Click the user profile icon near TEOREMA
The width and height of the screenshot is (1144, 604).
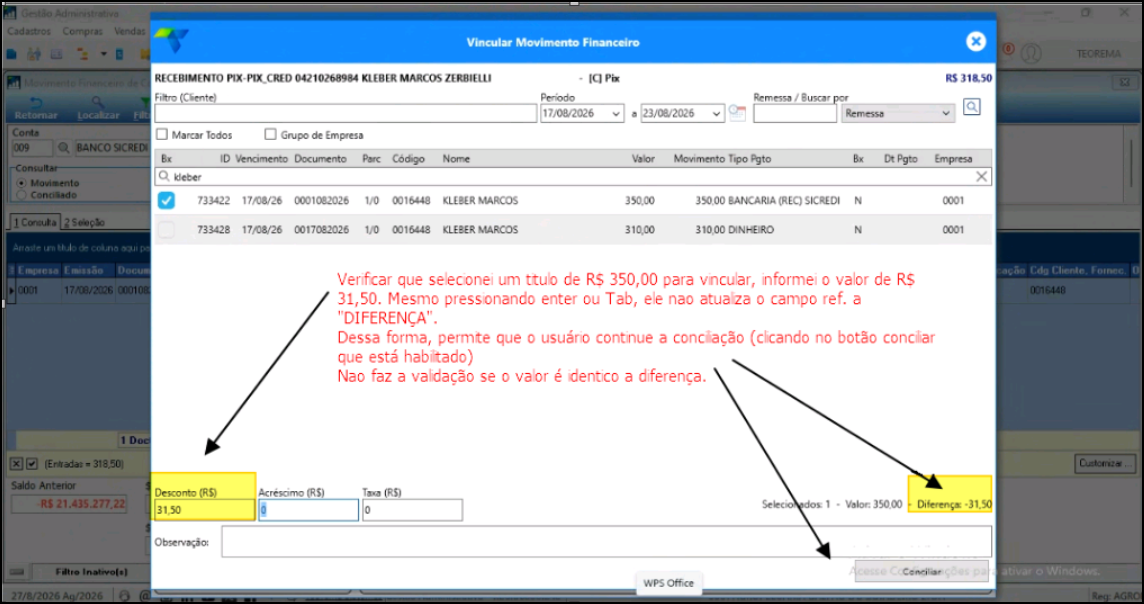1030,53
